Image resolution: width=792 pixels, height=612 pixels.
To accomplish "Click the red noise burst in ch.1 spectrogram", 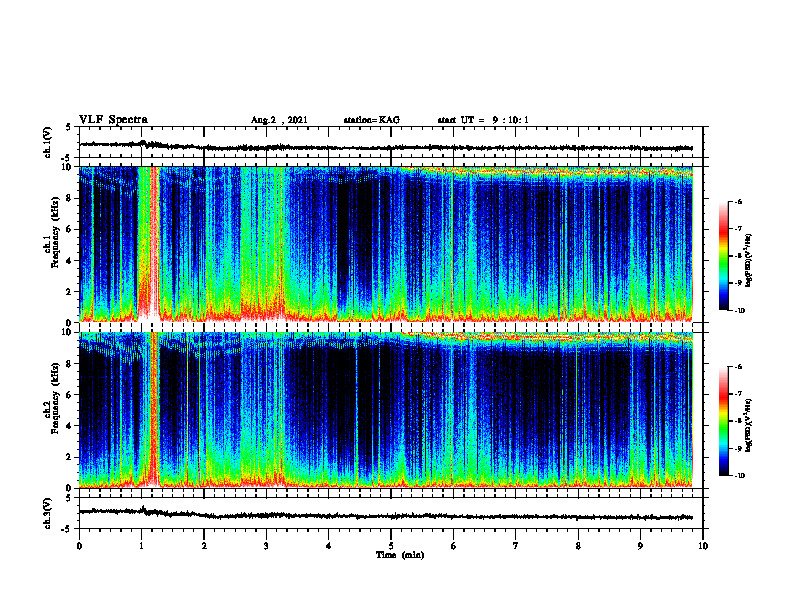I will (x=155, y=244).
